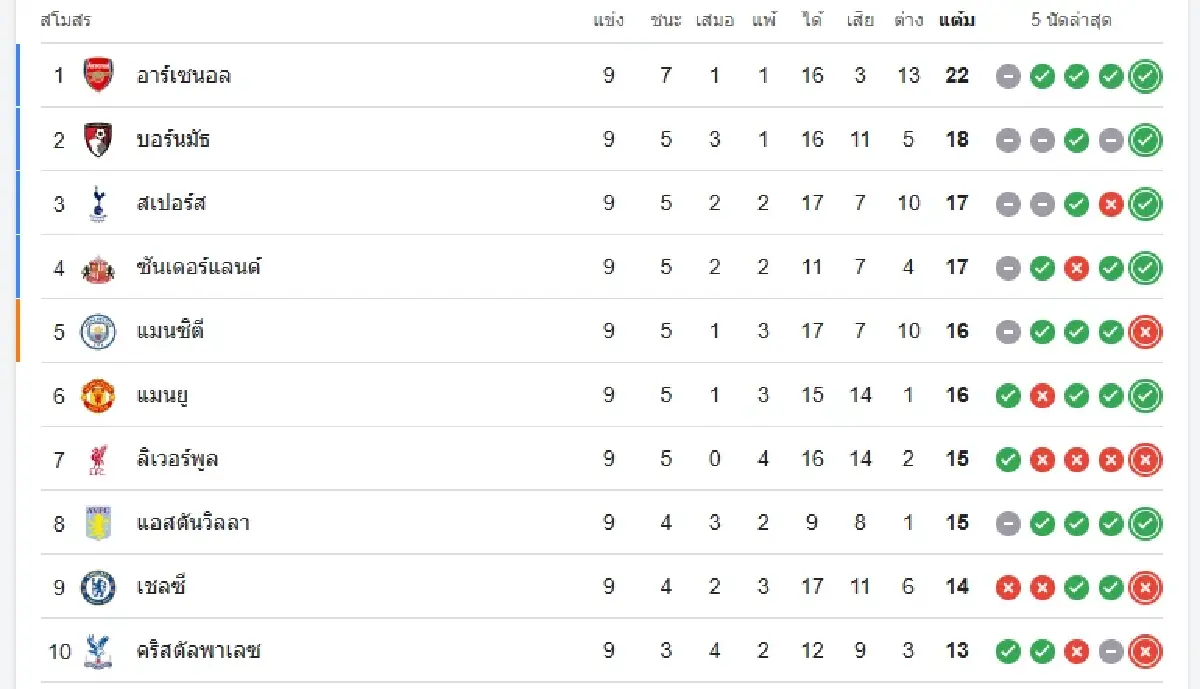Click the Manchester City crest icon
This screenshot has height=689, width=1200.
coord(98,331)
